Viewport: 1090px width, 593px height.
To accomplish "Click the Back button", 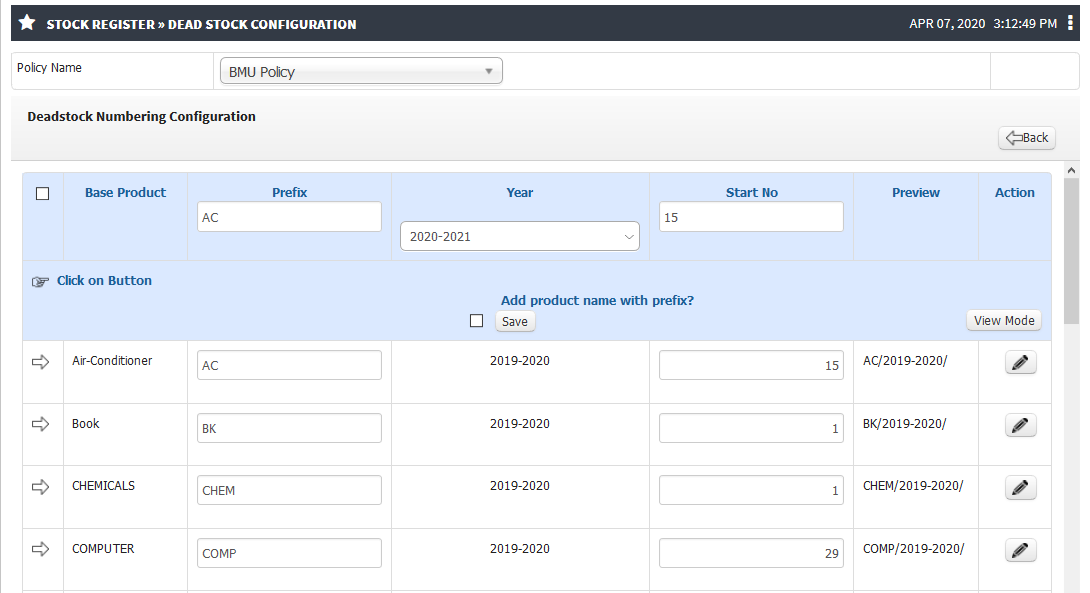I will (x=1027, y=138).
